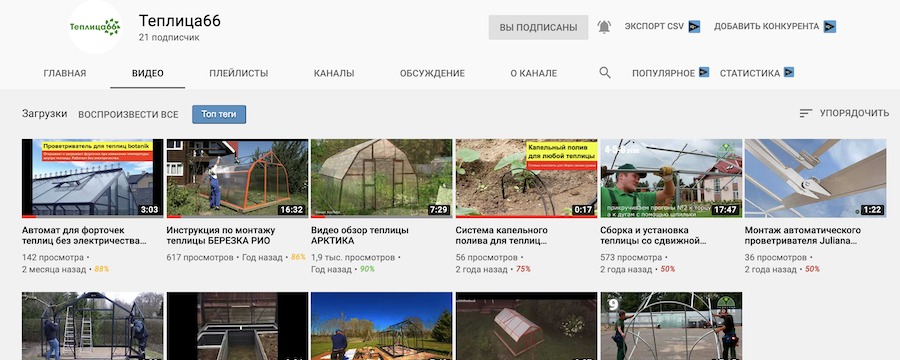
Task: Go to the Главная tab
Action: [65, 73]
